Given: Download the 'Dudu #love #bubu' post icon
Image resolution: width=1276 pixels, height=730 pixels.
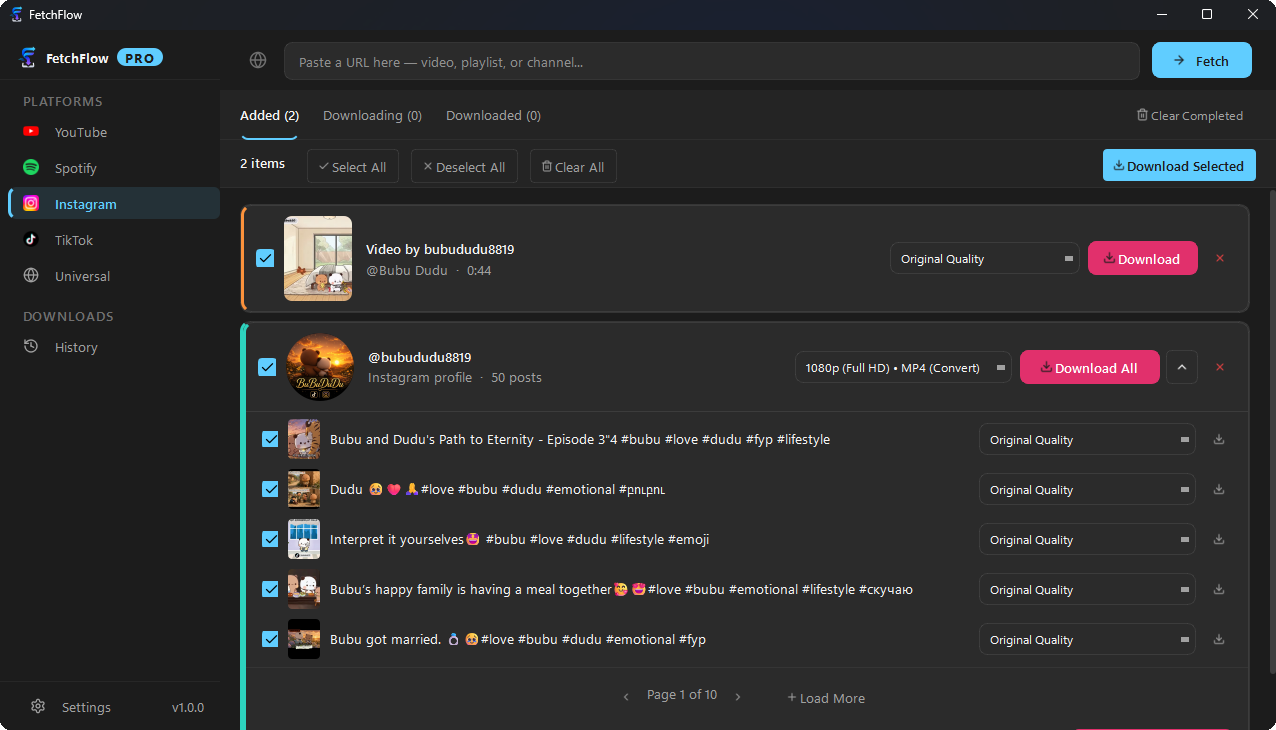Looking at the screenshot, I should [1219, 489].
